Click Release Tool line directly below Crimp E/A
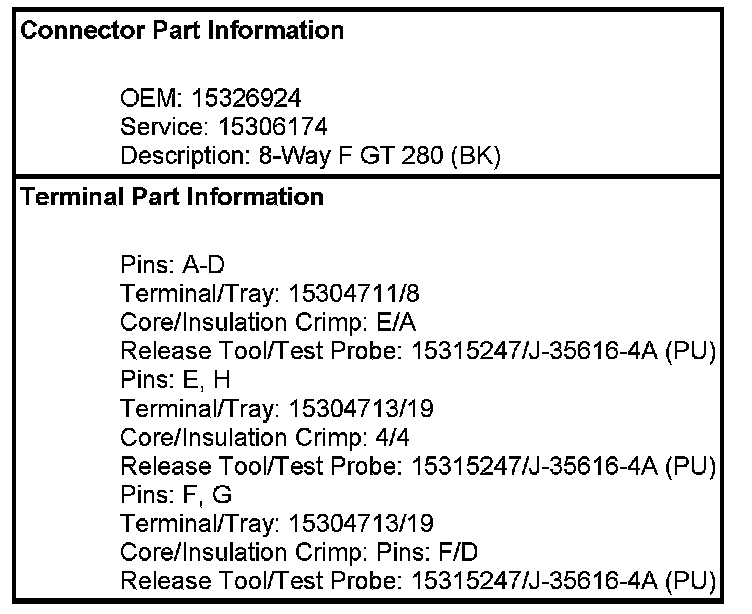 click(418, 351)
